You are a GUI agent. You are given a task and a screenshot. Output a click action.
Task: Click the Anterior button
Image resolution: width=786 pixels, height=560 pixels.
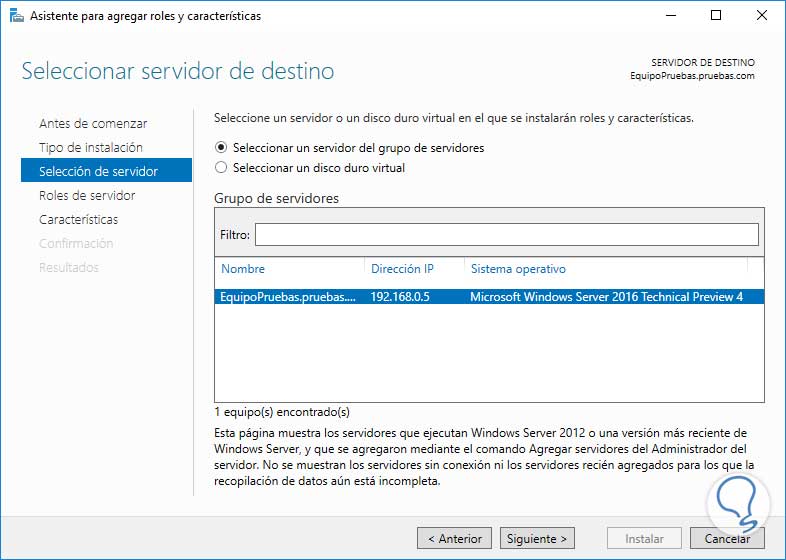[454, 538]
